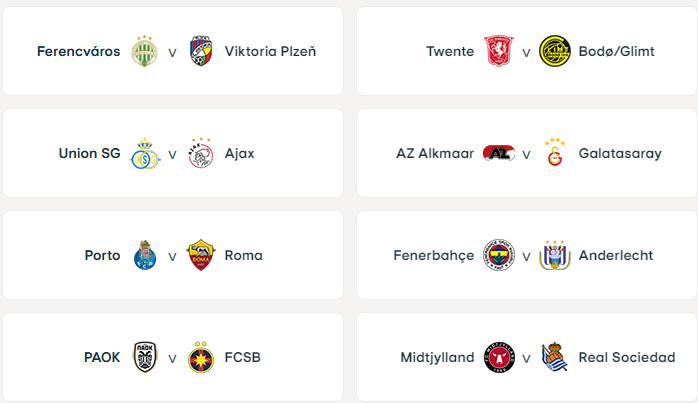The height and width of the screenshot is (403, 698).
Task: Click the Ferencváros club crest
Action: 145,52
